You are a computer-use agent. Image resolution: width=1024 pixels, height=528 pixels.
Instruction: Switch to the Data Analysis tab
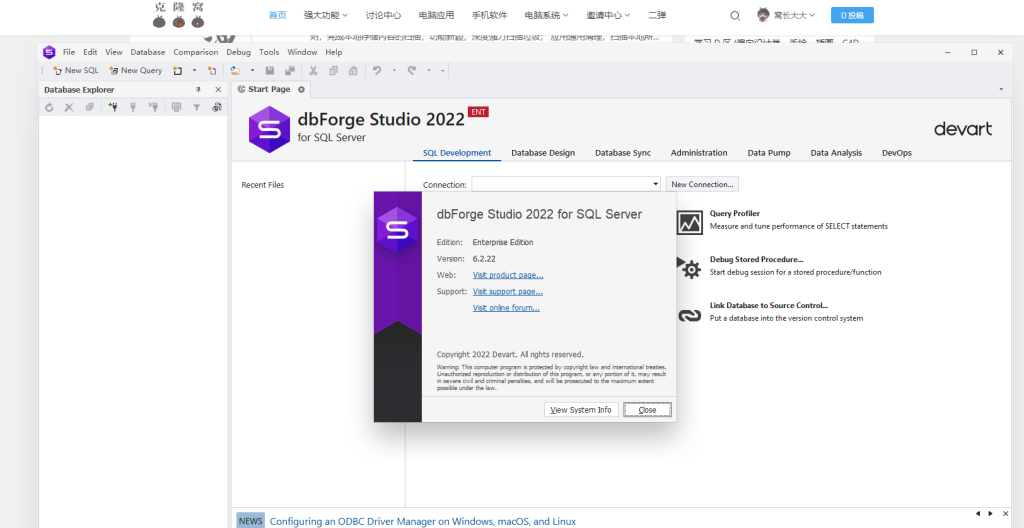pos(837,153)
